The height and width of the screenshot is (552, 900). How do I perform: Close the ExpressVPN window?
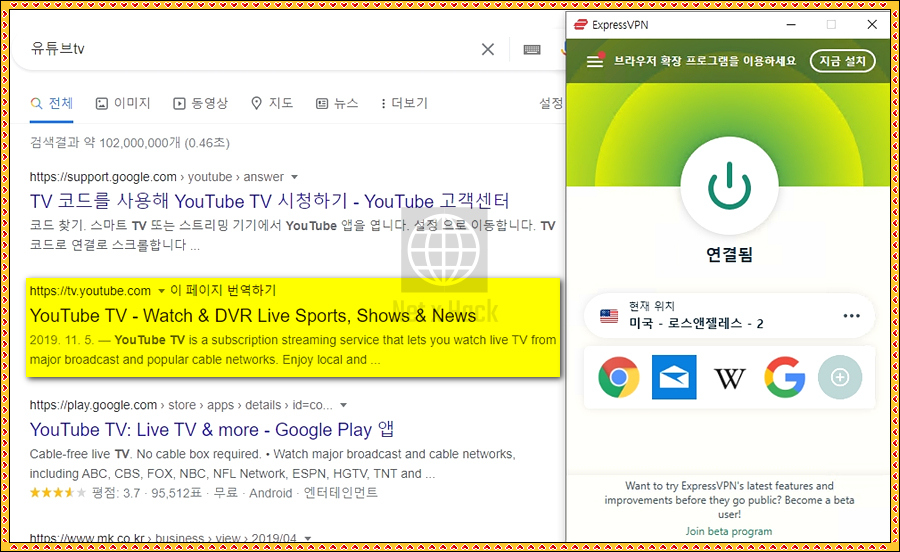pyautogui.click(x=872, y=25)
